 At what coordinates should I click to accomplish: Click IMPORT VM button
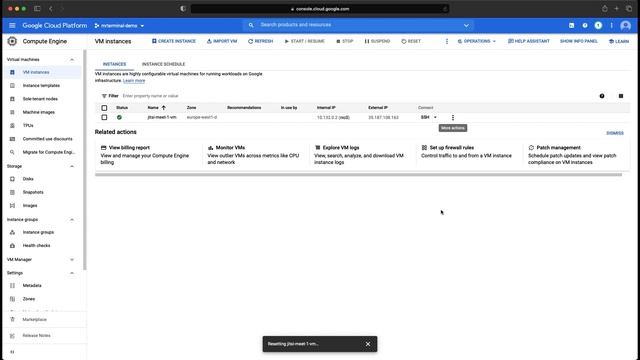tap(222, 41)
